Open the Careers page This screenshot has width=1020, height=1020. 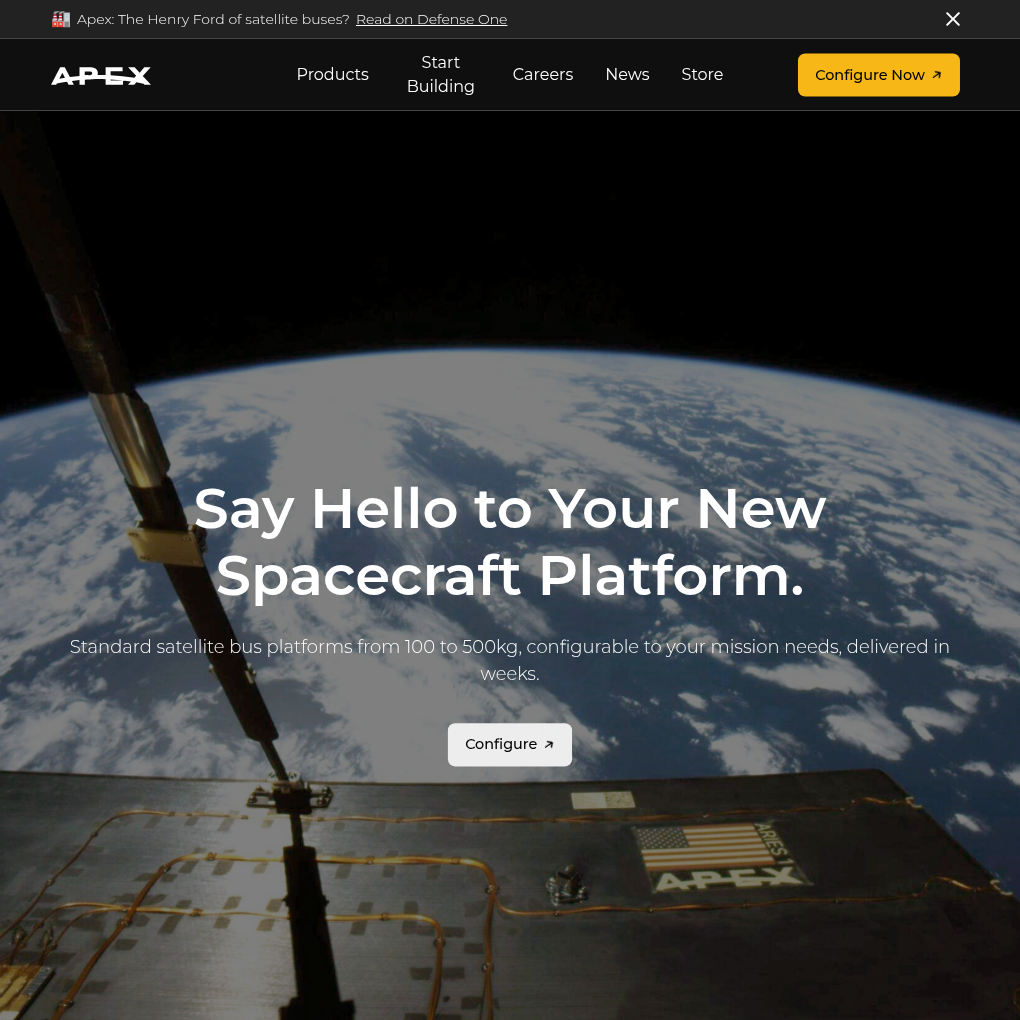coord(543,74)
